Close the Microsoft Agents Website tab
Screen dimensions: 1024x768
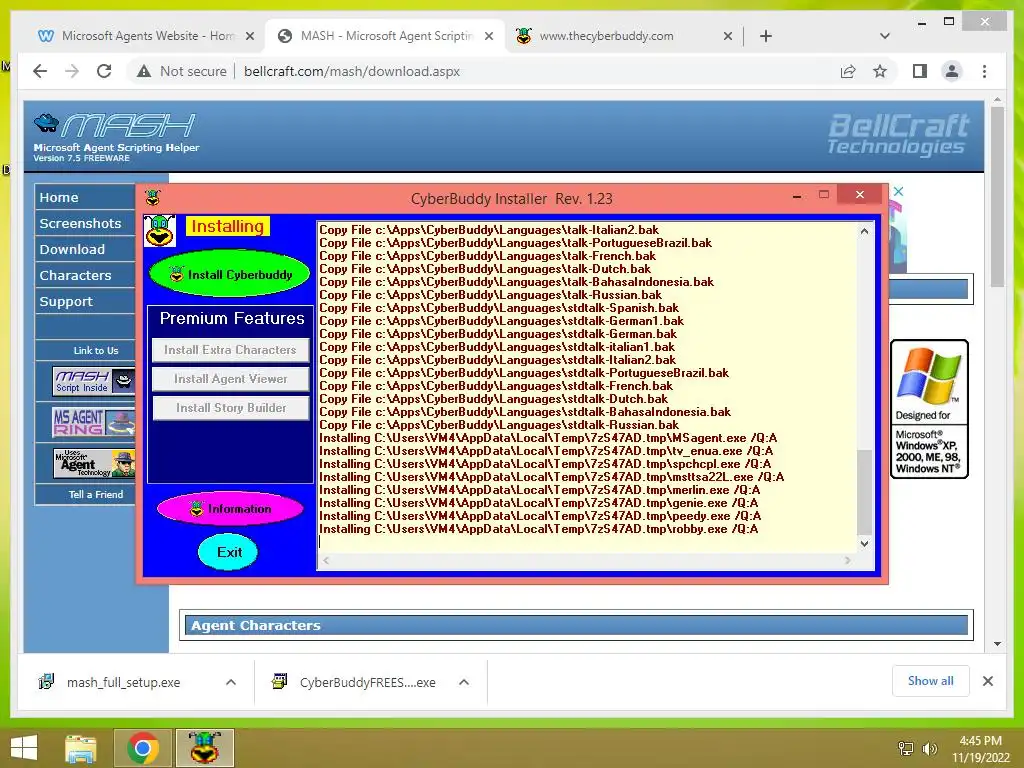[249, 36]
